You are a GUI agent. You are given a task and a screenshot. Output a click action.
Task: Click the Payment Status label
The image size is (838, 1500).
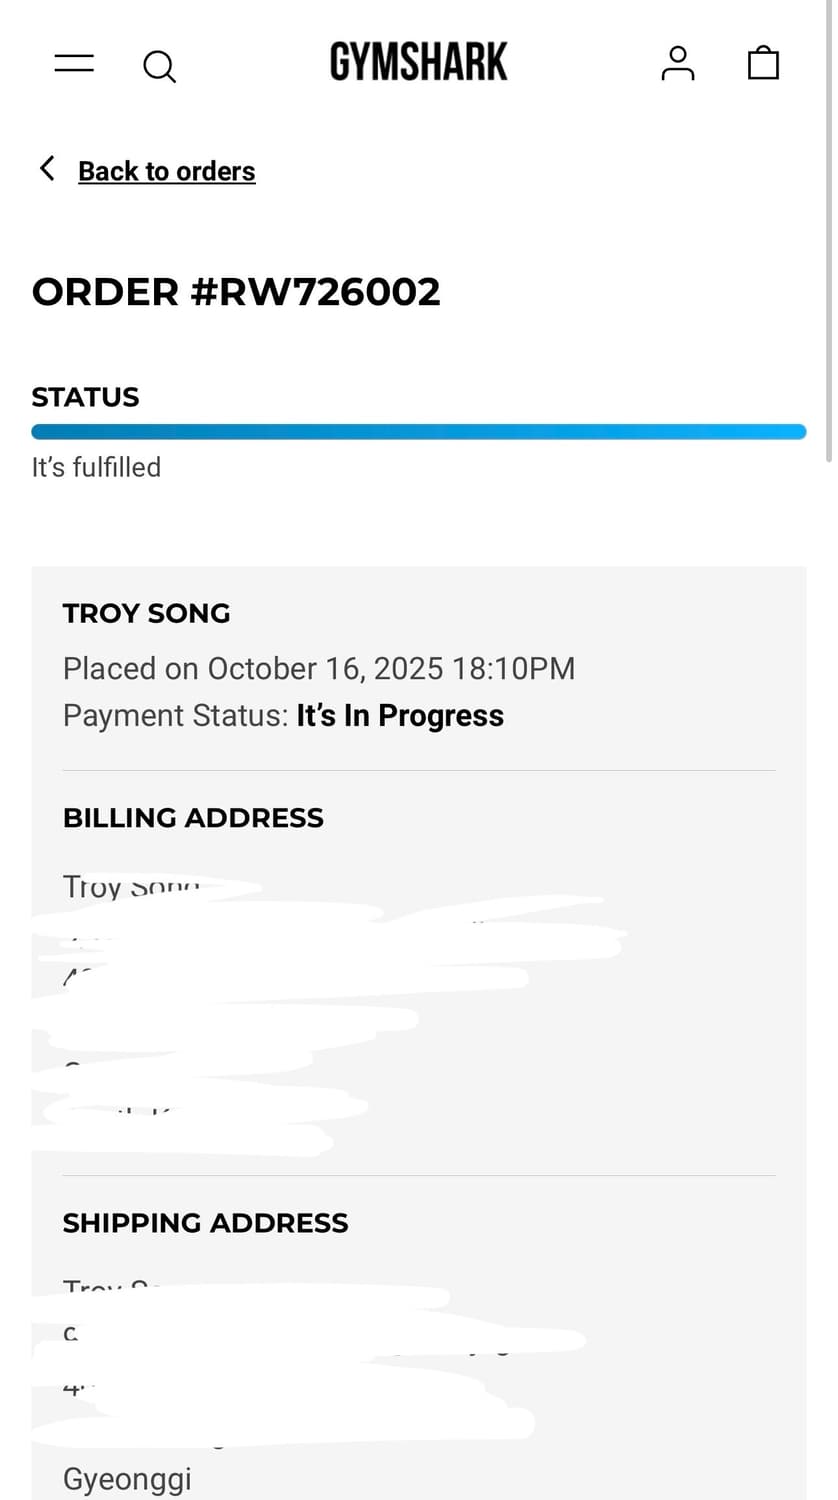(x=175, y=716)
